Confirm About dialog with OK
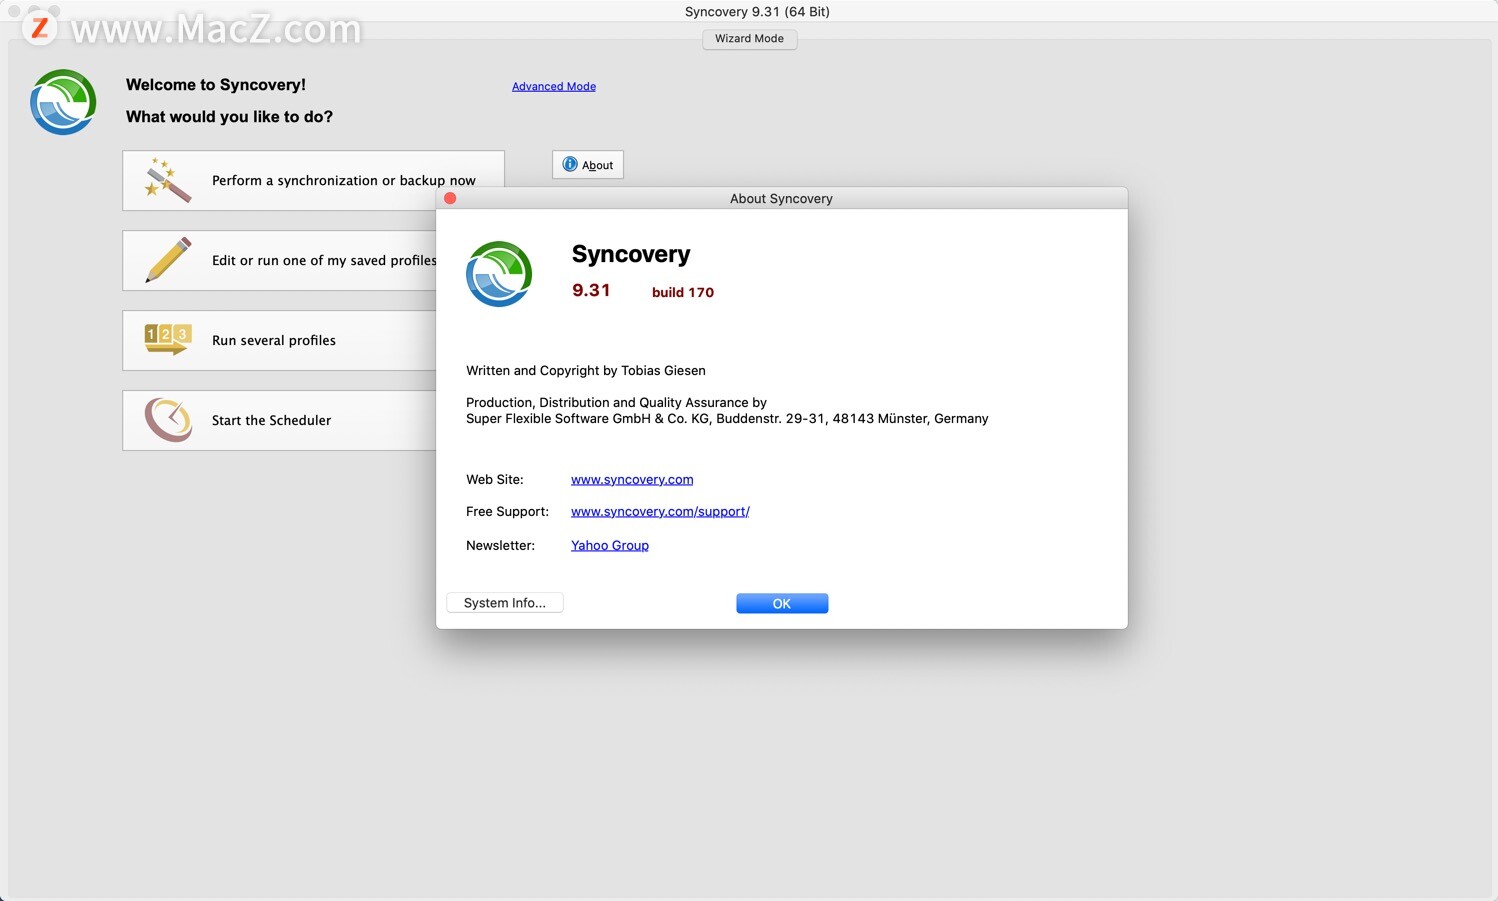1498x901 pixels. point(782,603)
